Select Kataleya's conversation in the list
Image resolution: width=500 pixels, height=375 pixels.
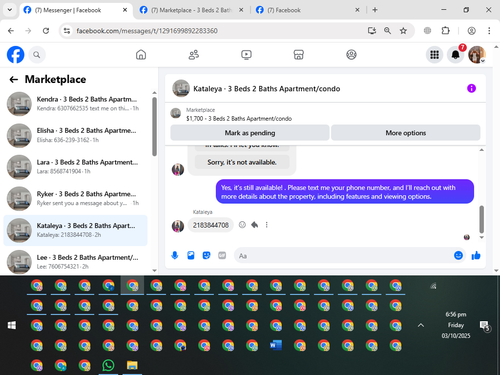pyautogui.click(x=75, y=230)
